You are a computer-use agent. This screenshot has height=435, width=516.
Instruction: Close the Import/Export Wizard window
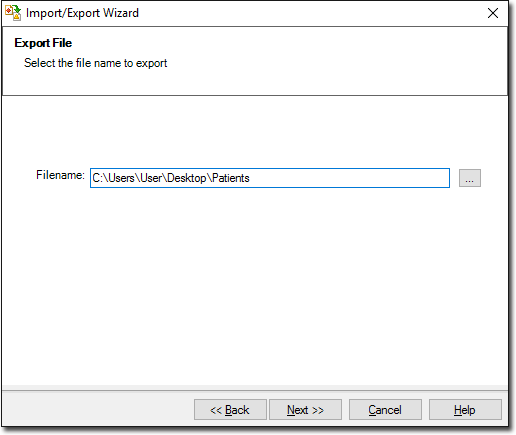(493, 13)
